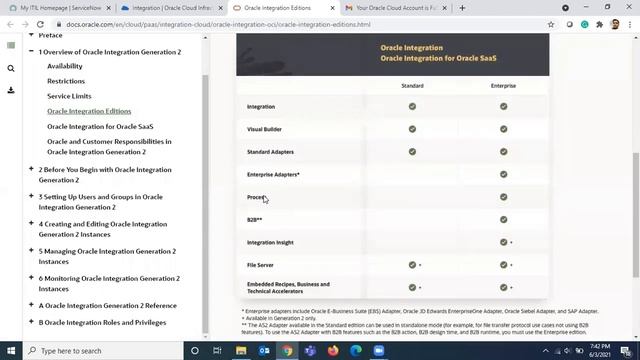The image size is (640, 360).
Task: Click the Visual Builder row label
Action: click(264, 129)
